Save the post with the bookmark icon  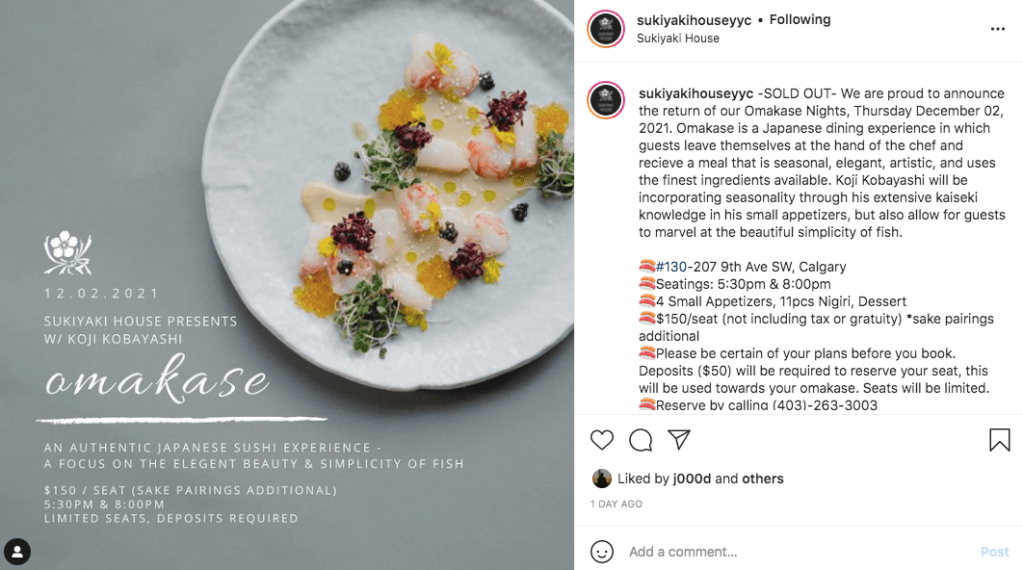coord(999,440)
